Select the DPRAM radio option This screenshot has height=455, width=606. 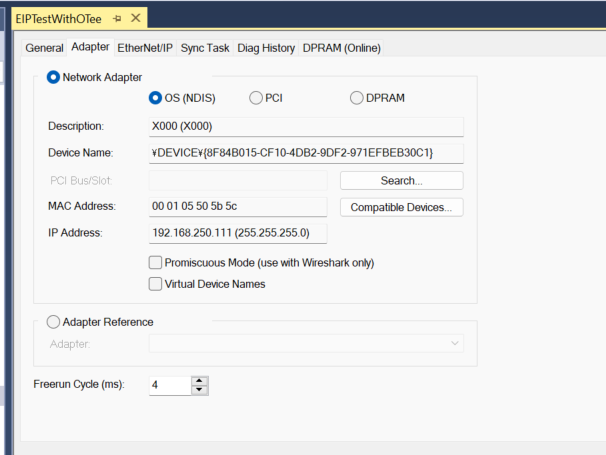coord(357,98)
